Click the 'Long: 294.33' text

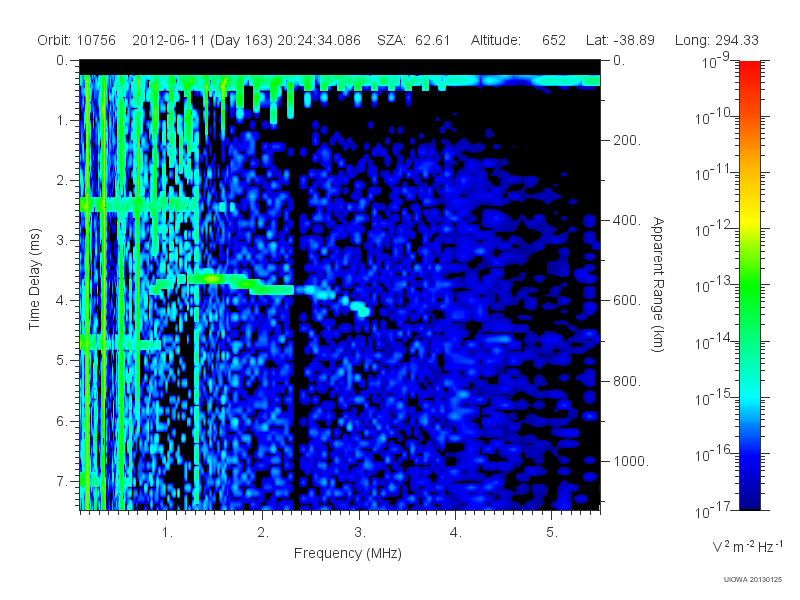tap(717, 40)
